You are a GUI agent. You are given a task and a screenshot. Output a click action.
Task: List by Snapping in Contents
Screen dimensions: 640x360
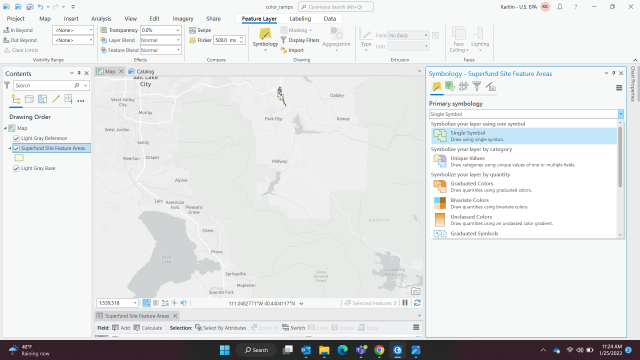pos(68,99)
